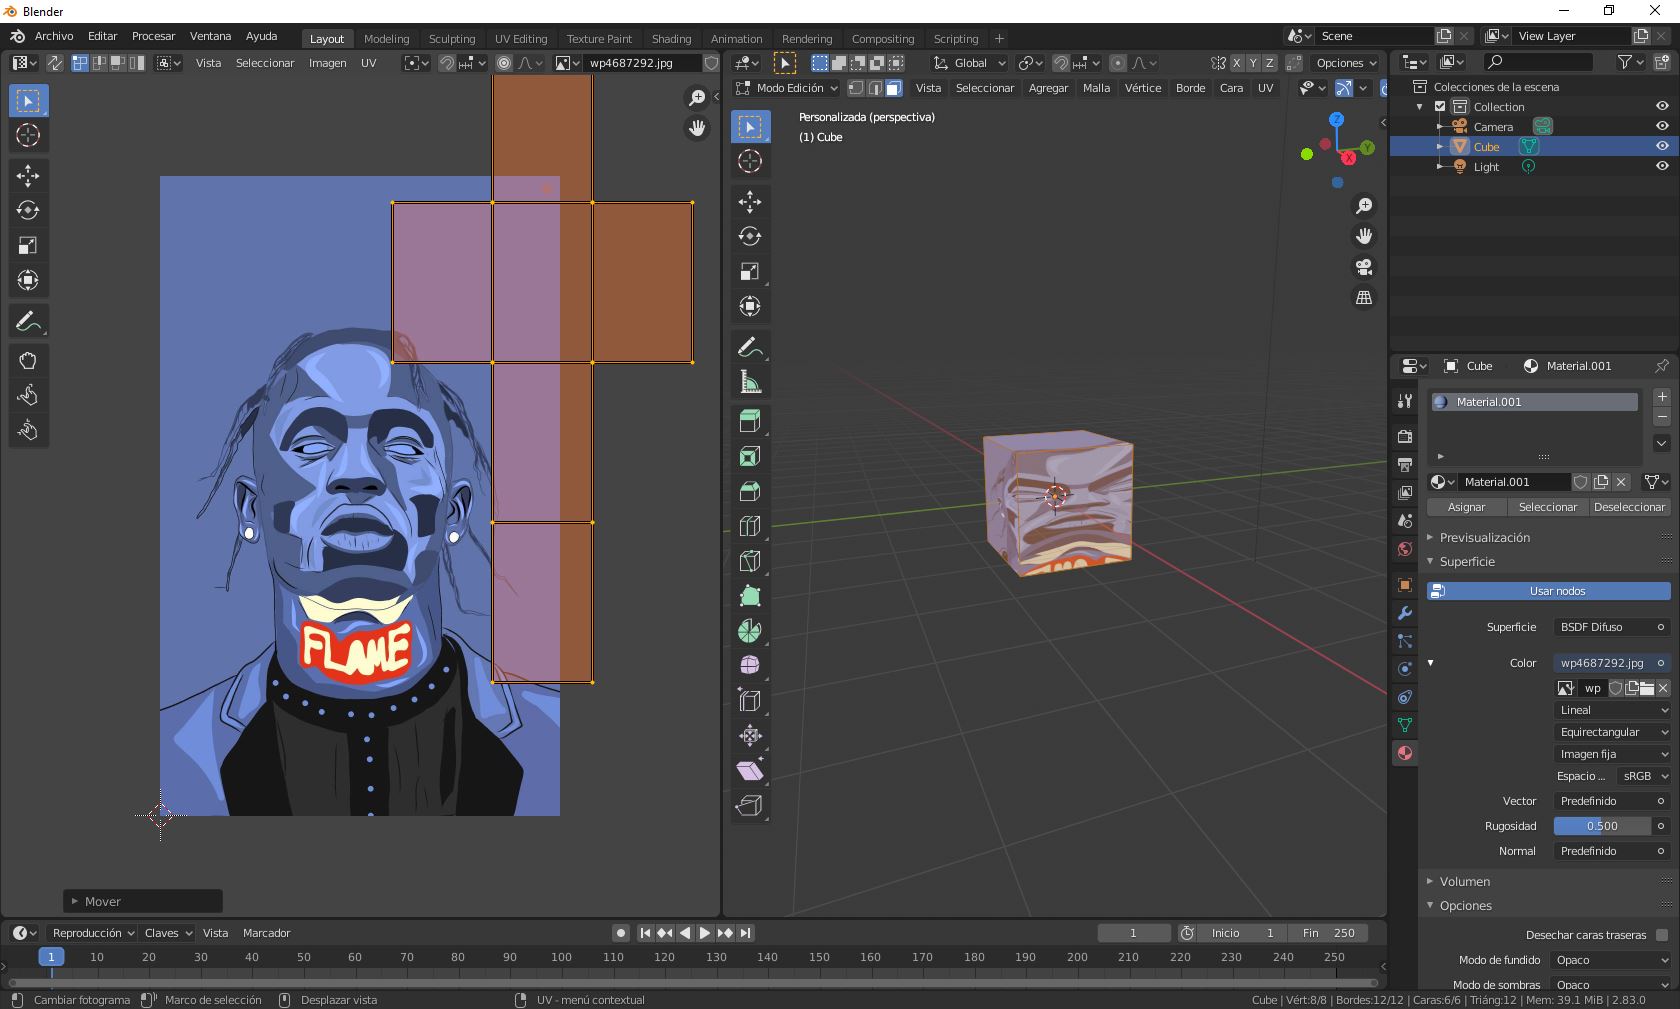
Task: Open the Imagen menu in the UV editor
Action: coord(327,63)
